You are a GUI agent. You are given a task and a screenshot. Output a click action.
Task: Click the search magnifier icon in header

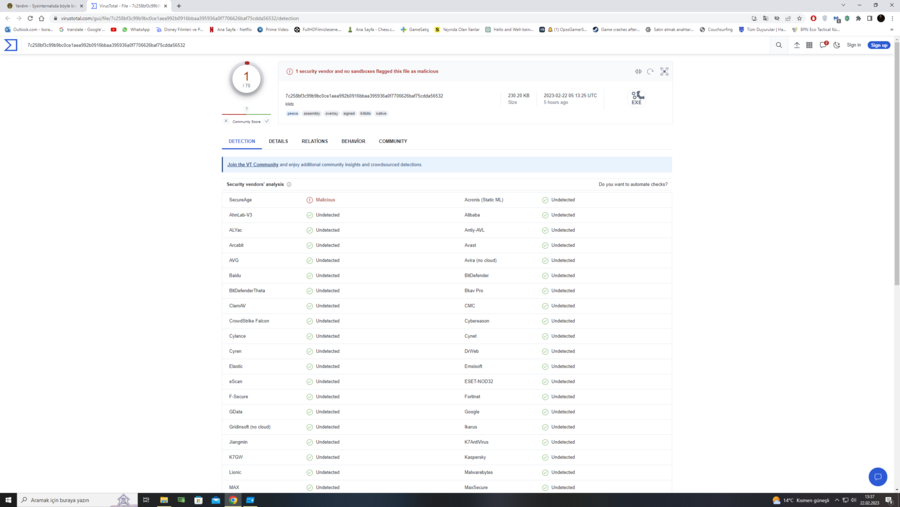tap(779, 45)
